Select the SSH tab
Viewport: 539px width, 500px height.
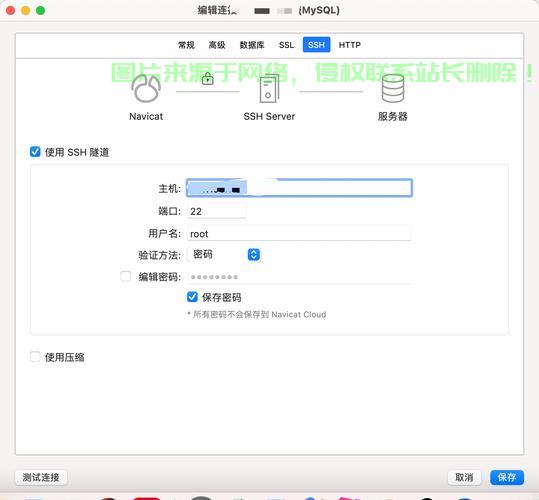316,45
